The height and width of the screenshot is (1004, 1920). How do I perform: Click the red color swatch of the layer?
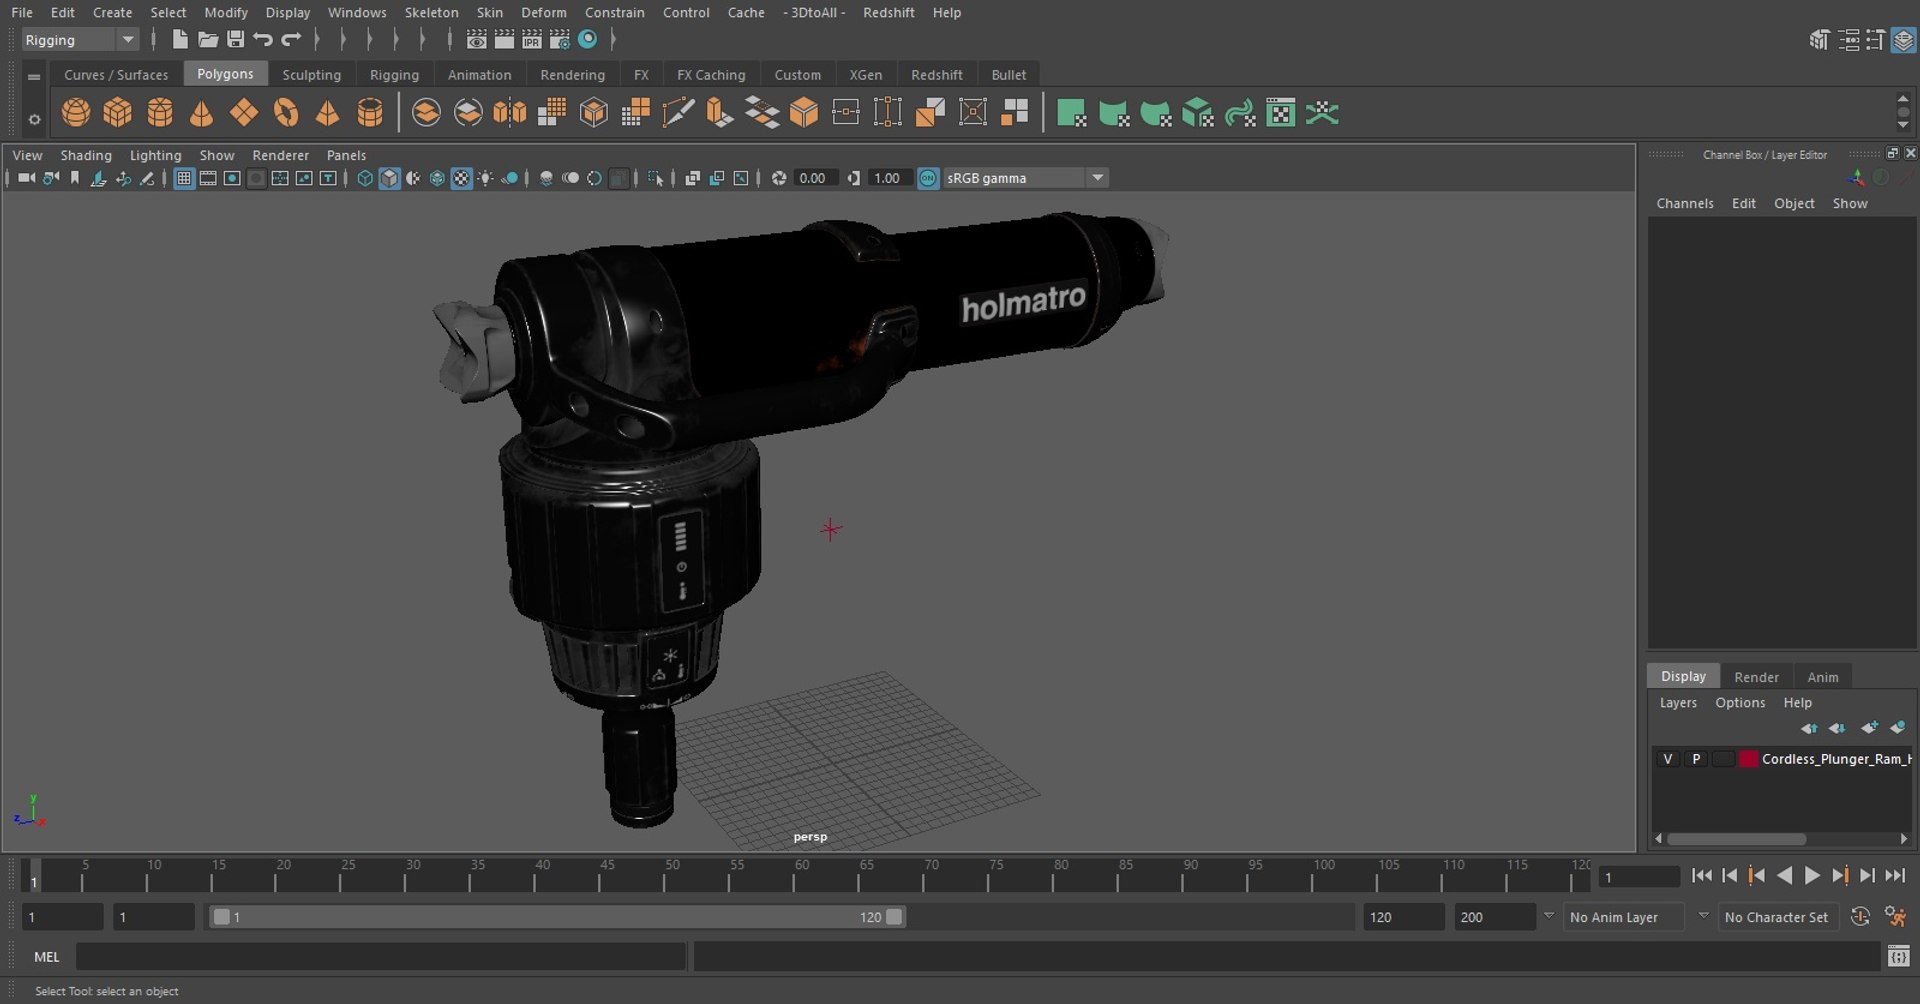(x=1748, y=759)
